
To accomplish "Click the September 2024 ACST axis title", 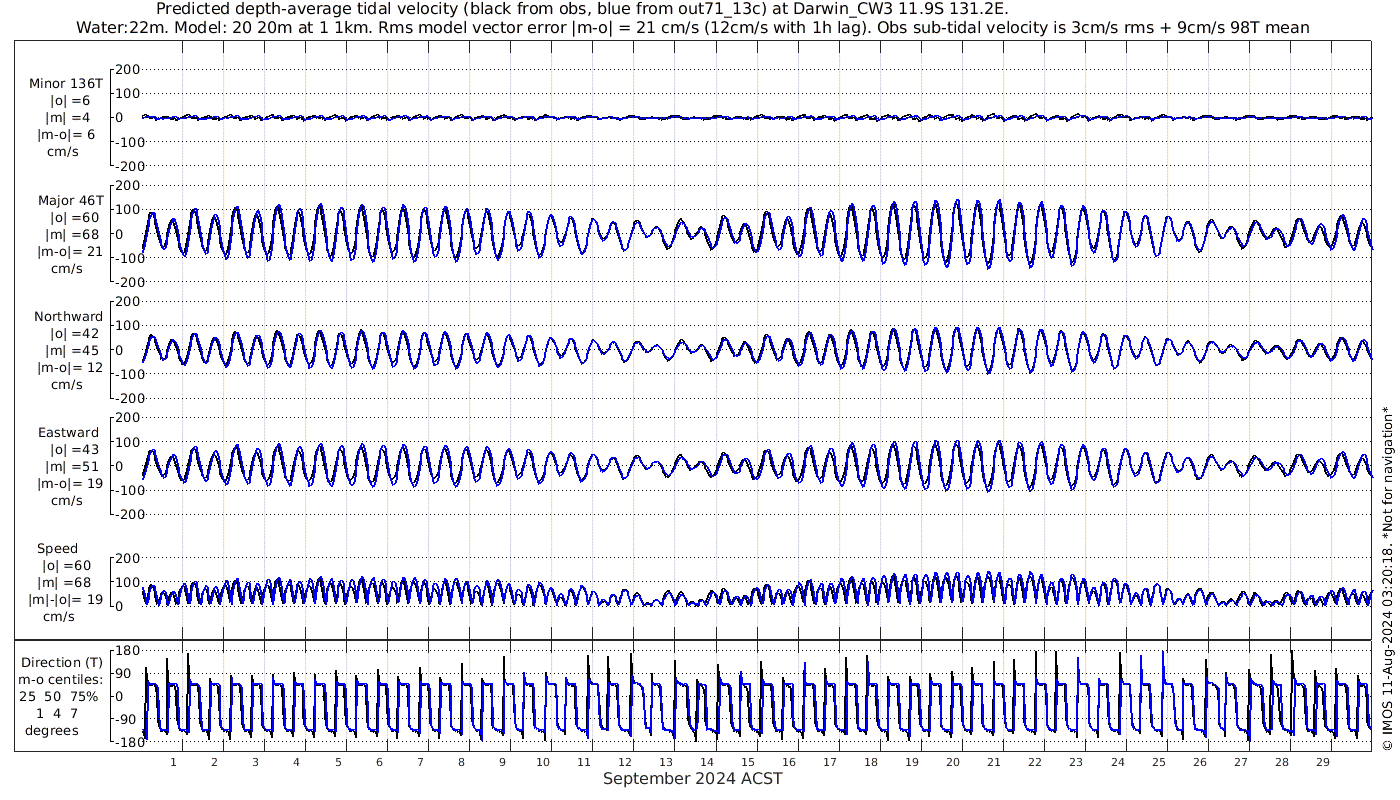I will tap(692, 779).
